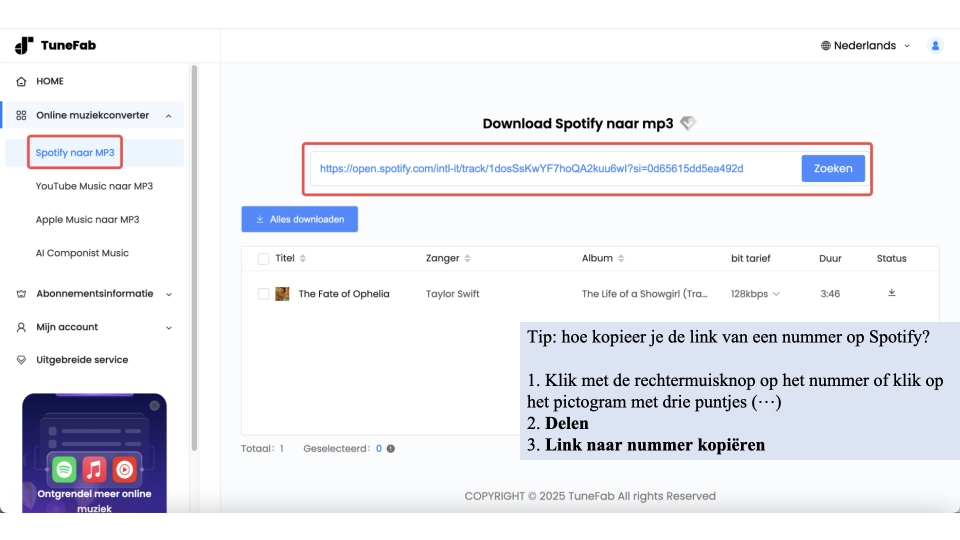Sort the table by Titel
The width and height of the screenshot is (960, 540).
pyautogui.click(x=303, y=259)
